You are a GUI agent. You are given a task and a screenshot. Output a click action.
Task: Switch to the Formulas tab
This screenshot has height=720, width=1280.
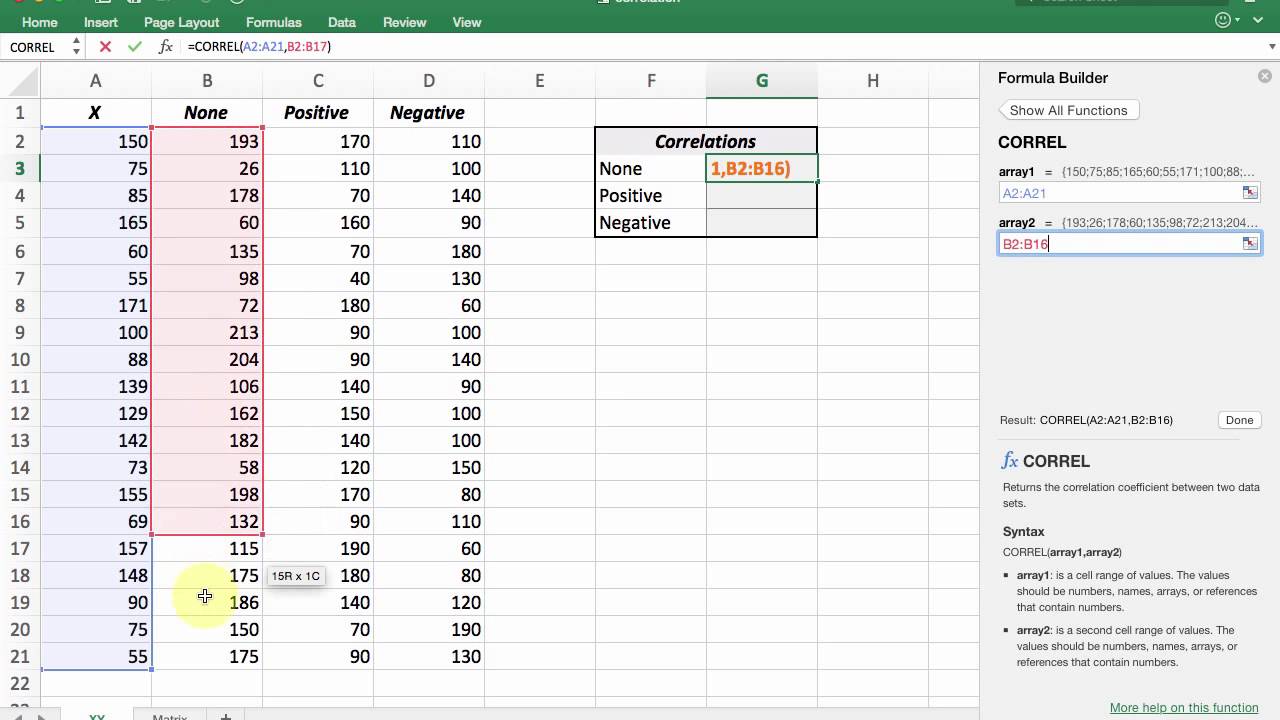click(274, 22)
